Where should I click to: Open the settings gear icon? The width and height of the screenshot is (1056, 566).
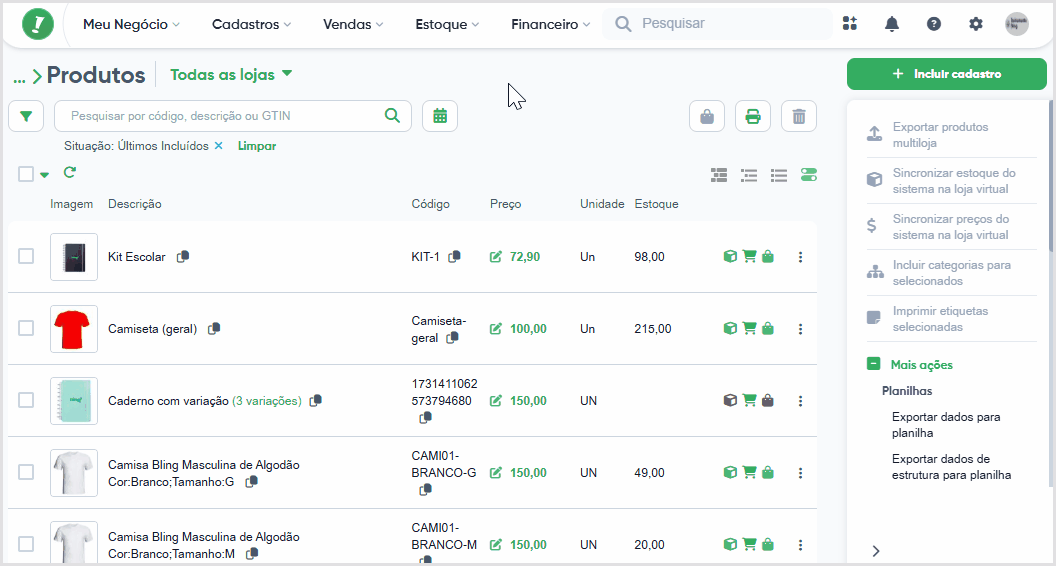[976, 24]
